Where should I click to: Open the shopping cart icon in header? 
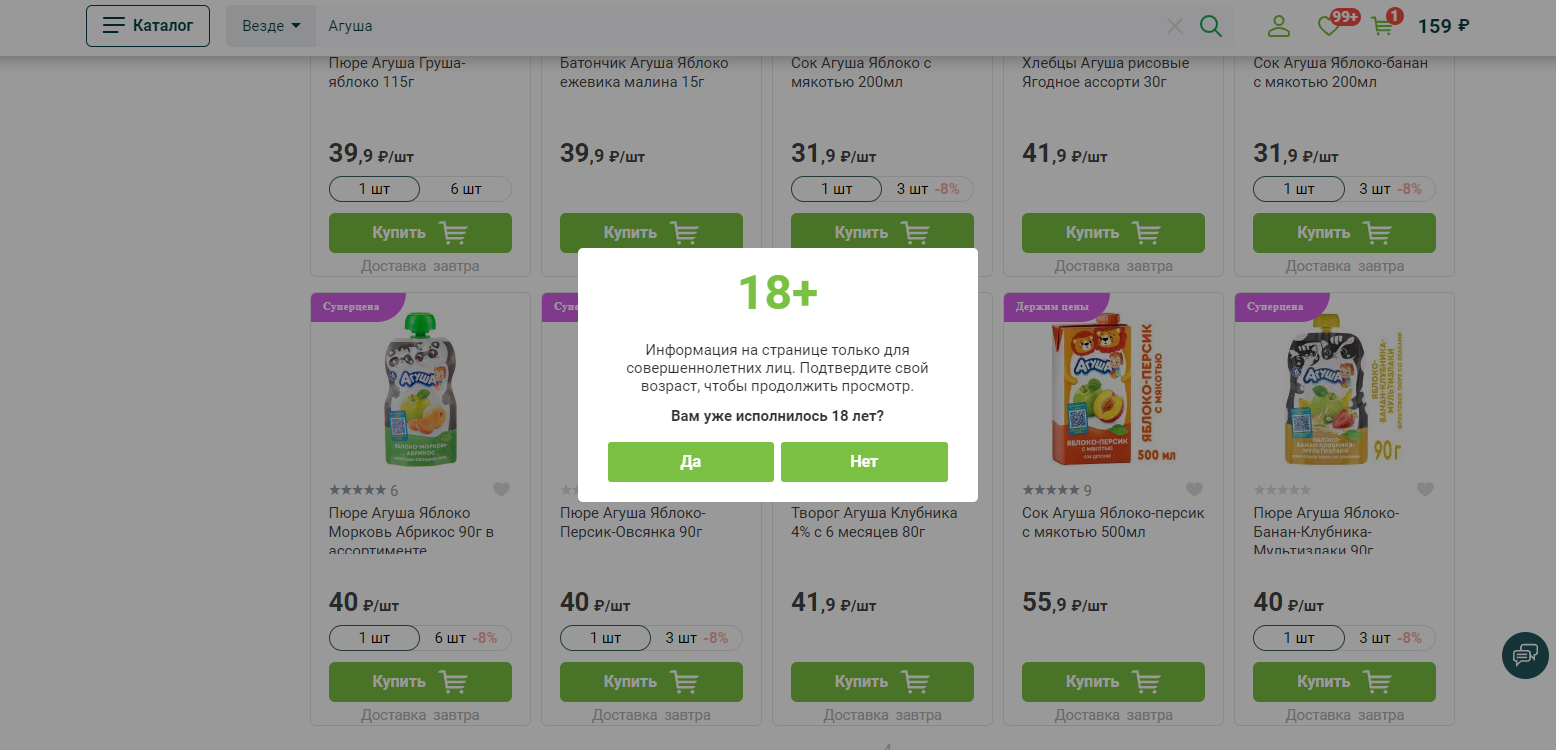point(1383,26)
